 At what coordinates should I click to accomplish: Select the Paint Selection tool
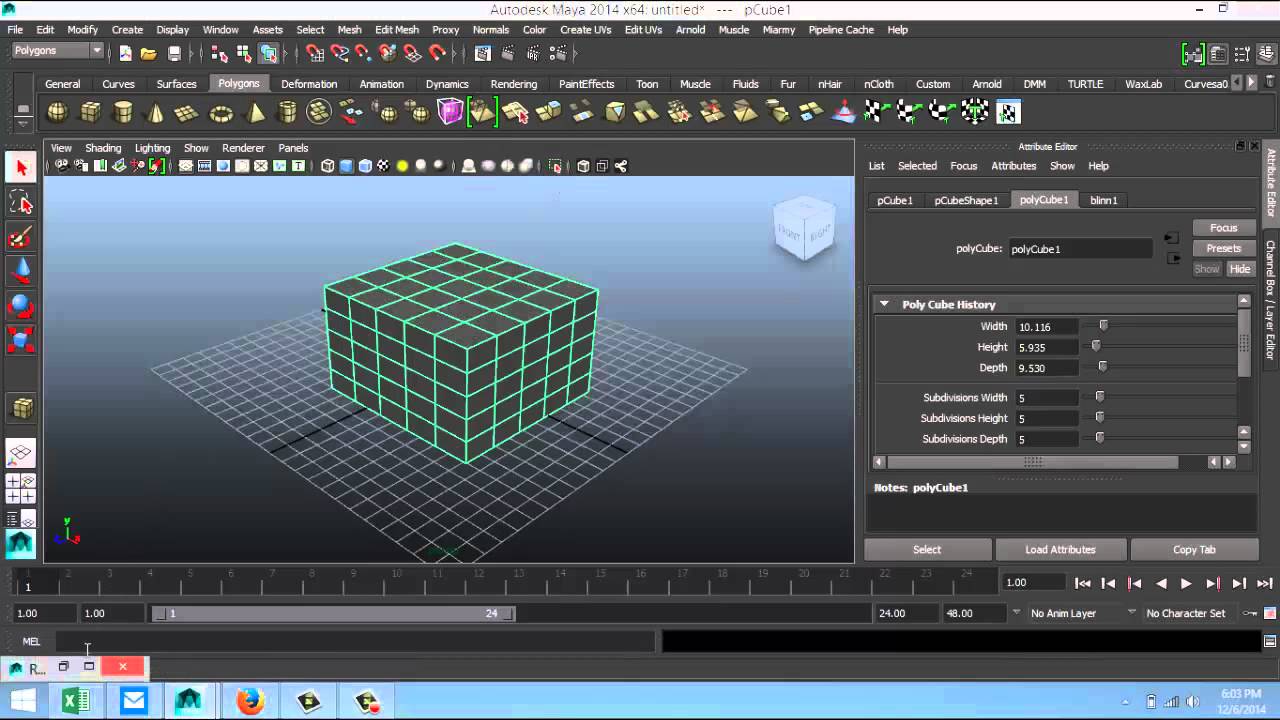point(21,238)
